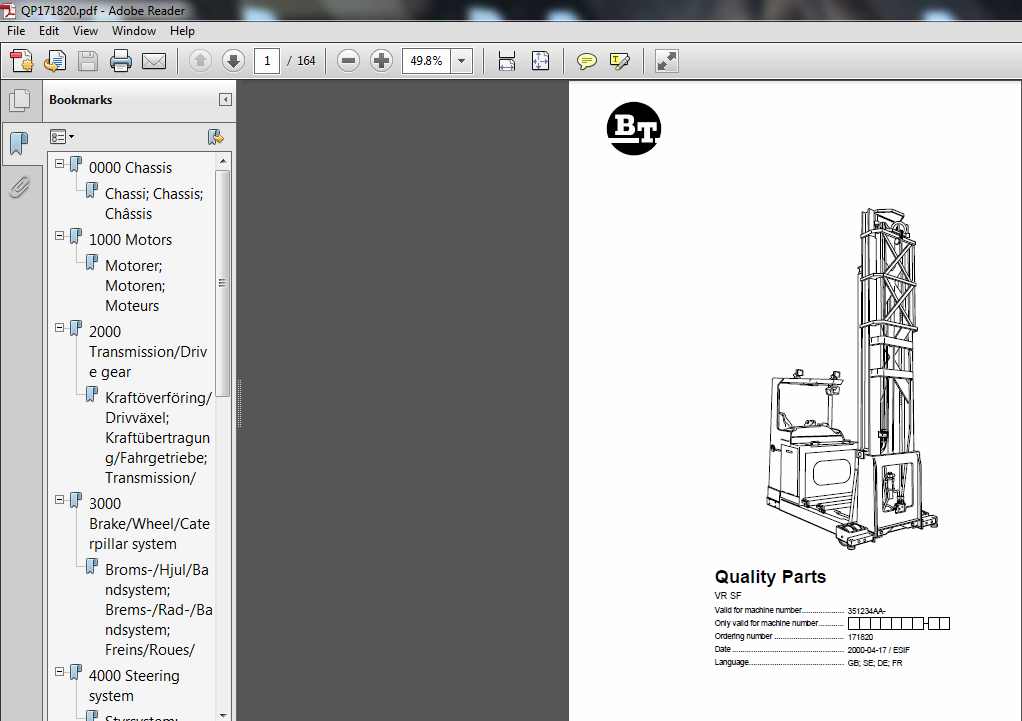This screenshot has height=721, width=1022.
Task: Add a Sticky Note comment
Action: click(587, 61)
